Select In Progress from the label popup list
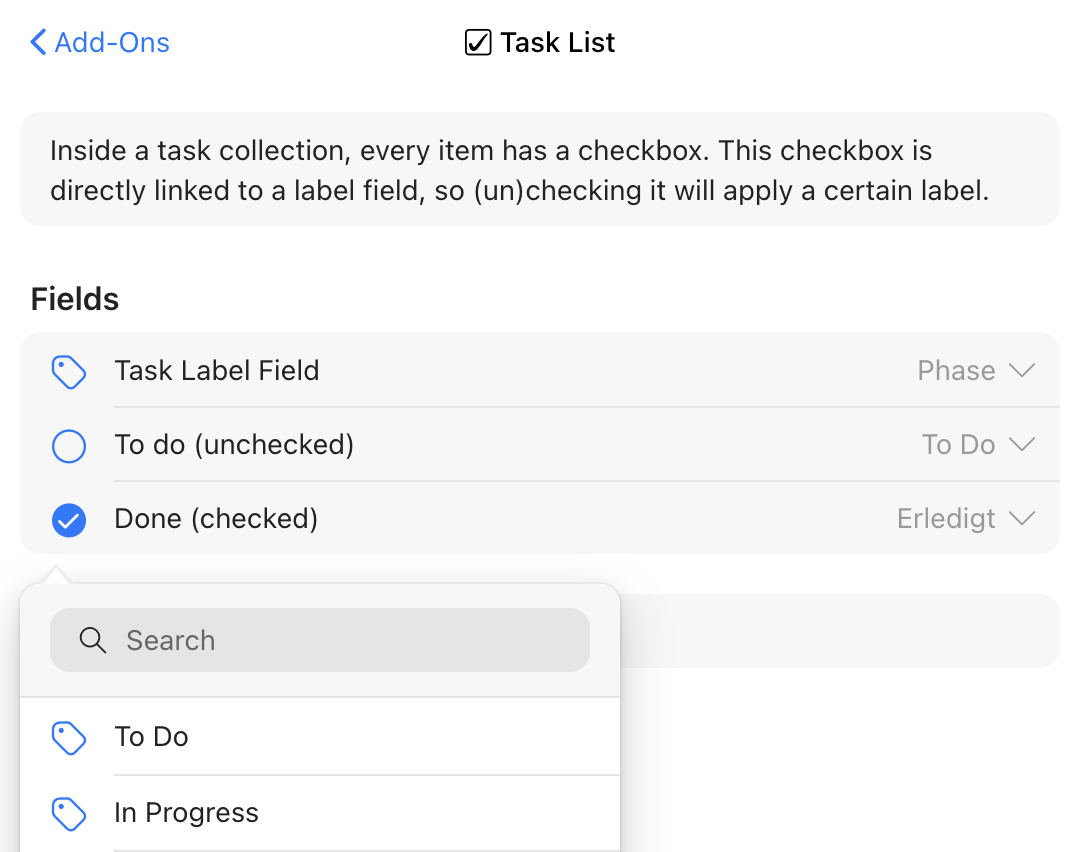 tap(186, 813)
